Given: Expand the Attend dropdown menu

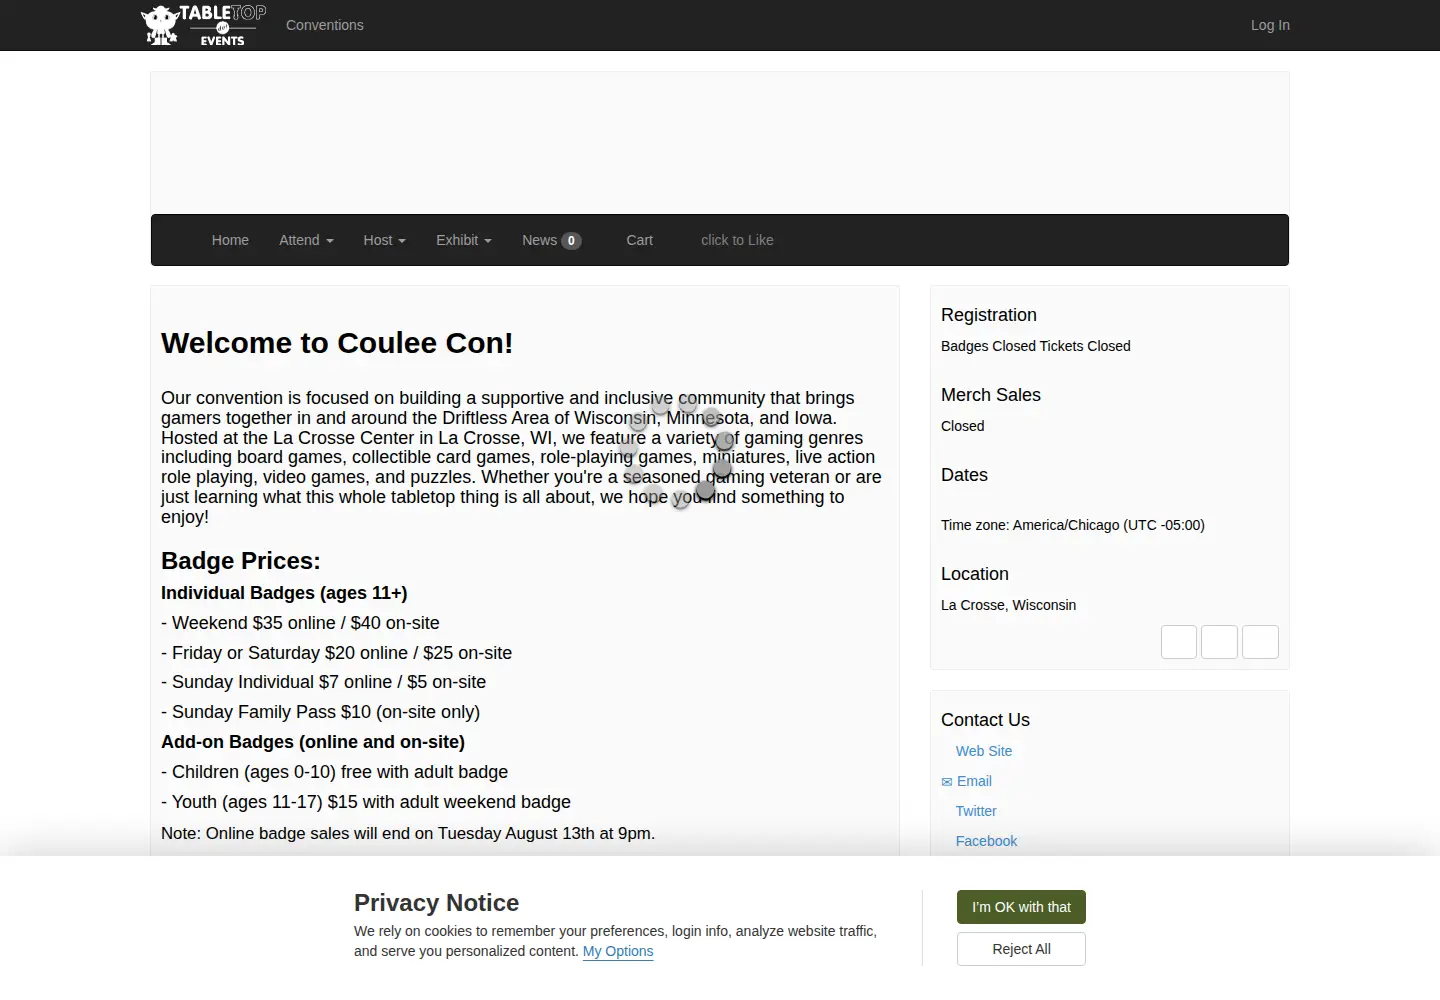Looking at the screenshot, I should coord(306,240).
